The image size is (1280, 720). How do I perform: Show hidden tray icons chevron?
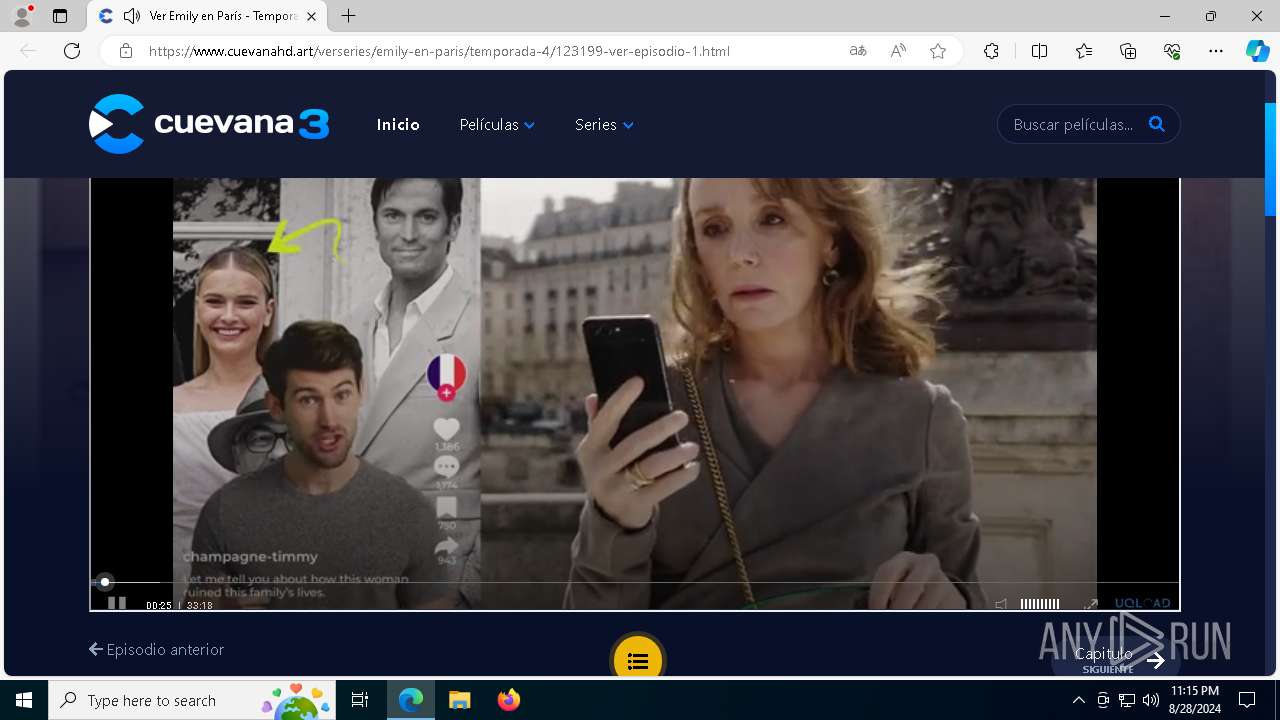tap(1078, 700)
